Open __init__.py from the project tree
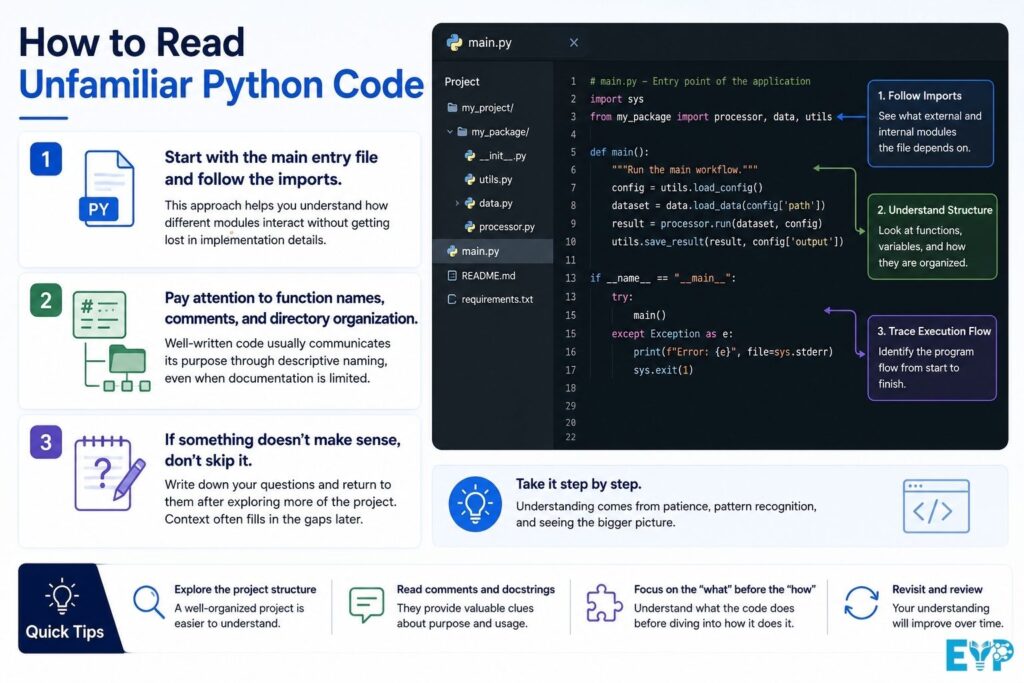Viewport: 1024px width, 683px height. click(x=495, y=155)
